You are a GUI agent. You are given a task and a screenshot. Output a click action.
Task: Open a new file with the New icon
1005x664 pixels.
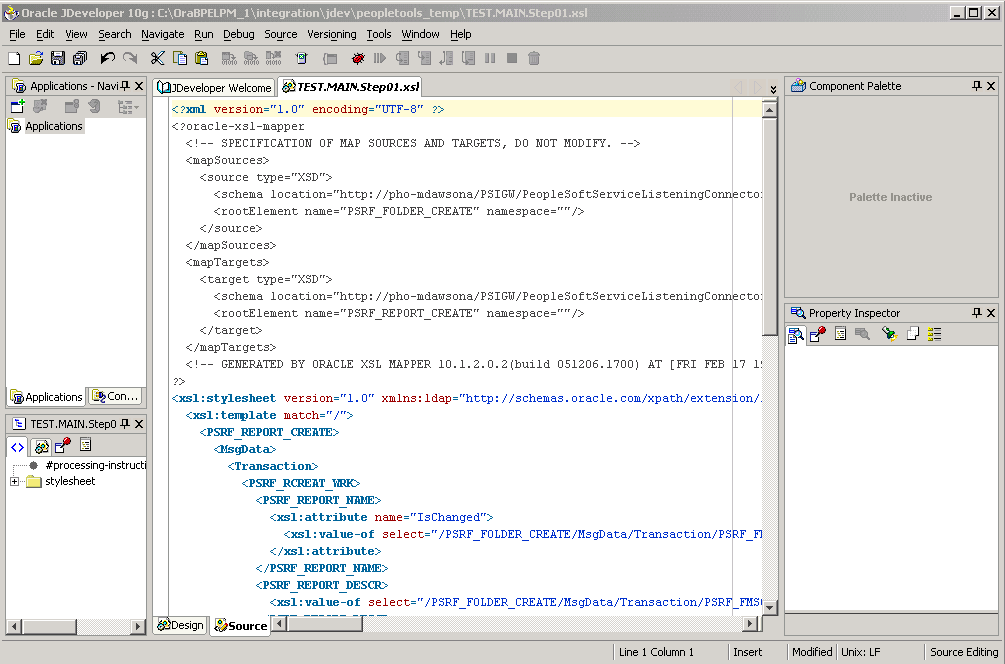tap(13, 58)
